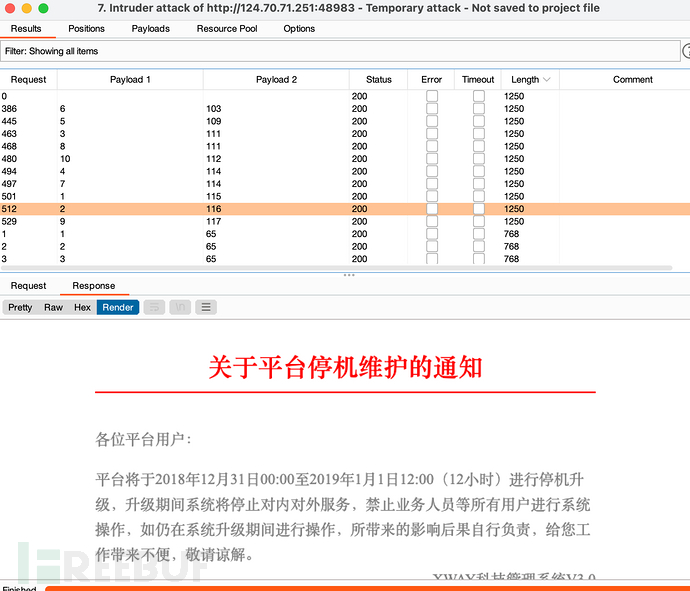Sort by the Request column header
The image size is (690, 591).
(x=28, y=80)
